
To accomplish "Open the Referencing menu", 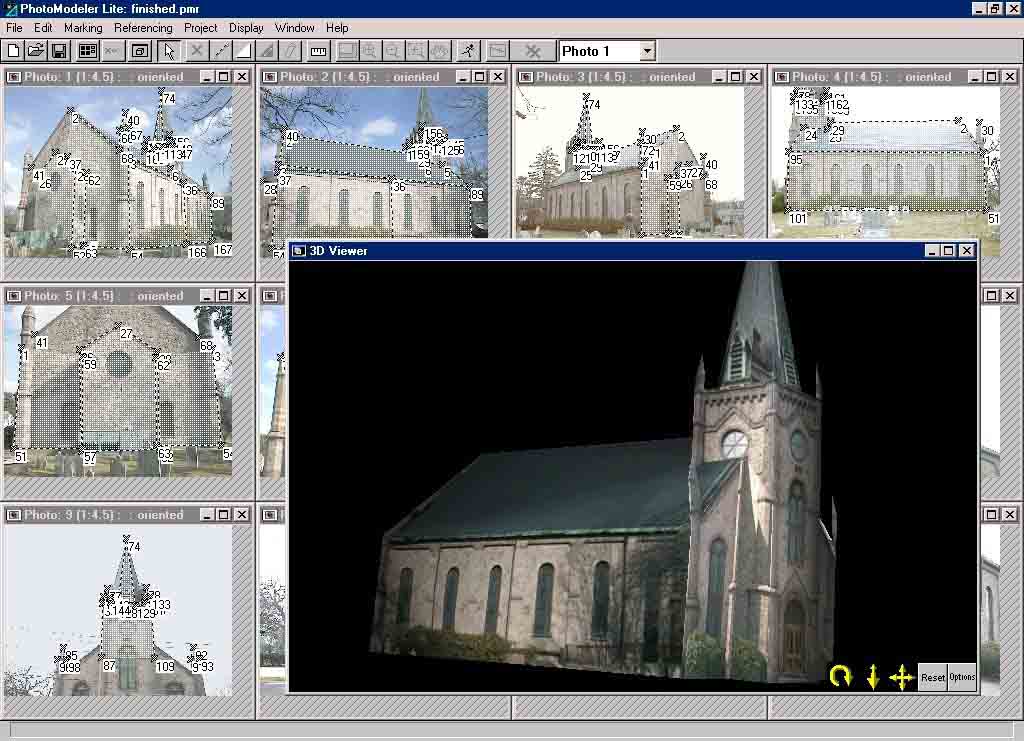I will [143, 28].
